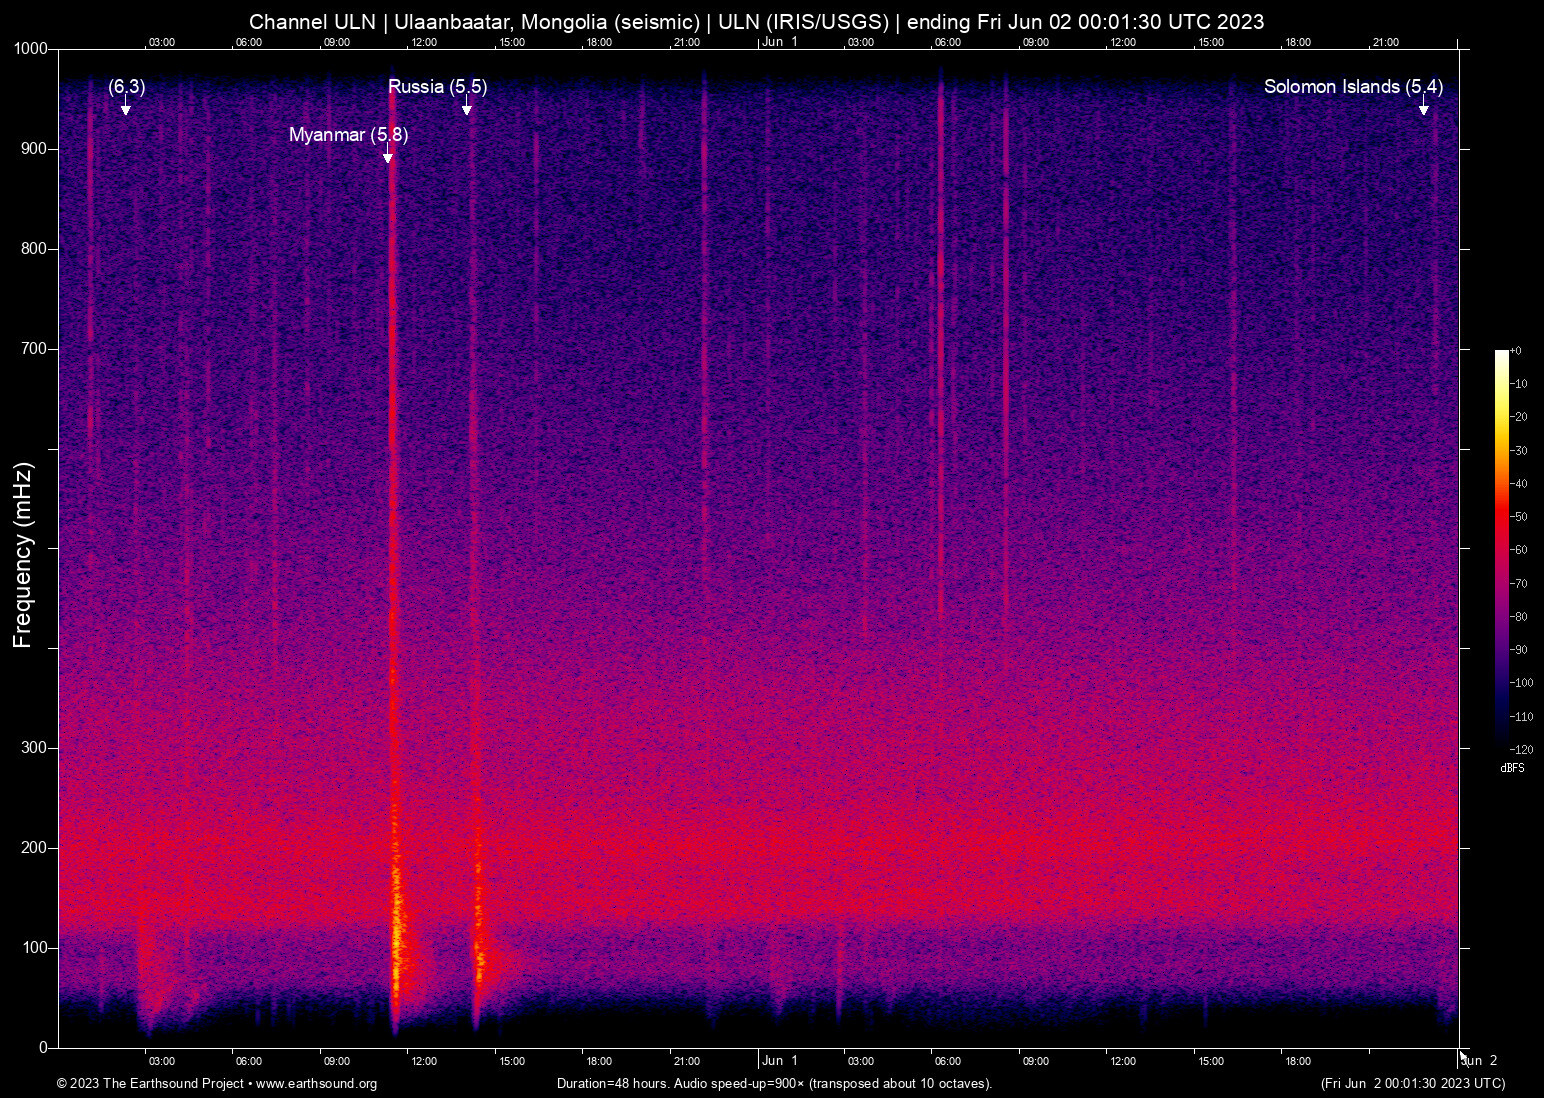Select the 1000 frequency tick label
This screenshot has height=1098, width=1544.
tap(31, 48)
